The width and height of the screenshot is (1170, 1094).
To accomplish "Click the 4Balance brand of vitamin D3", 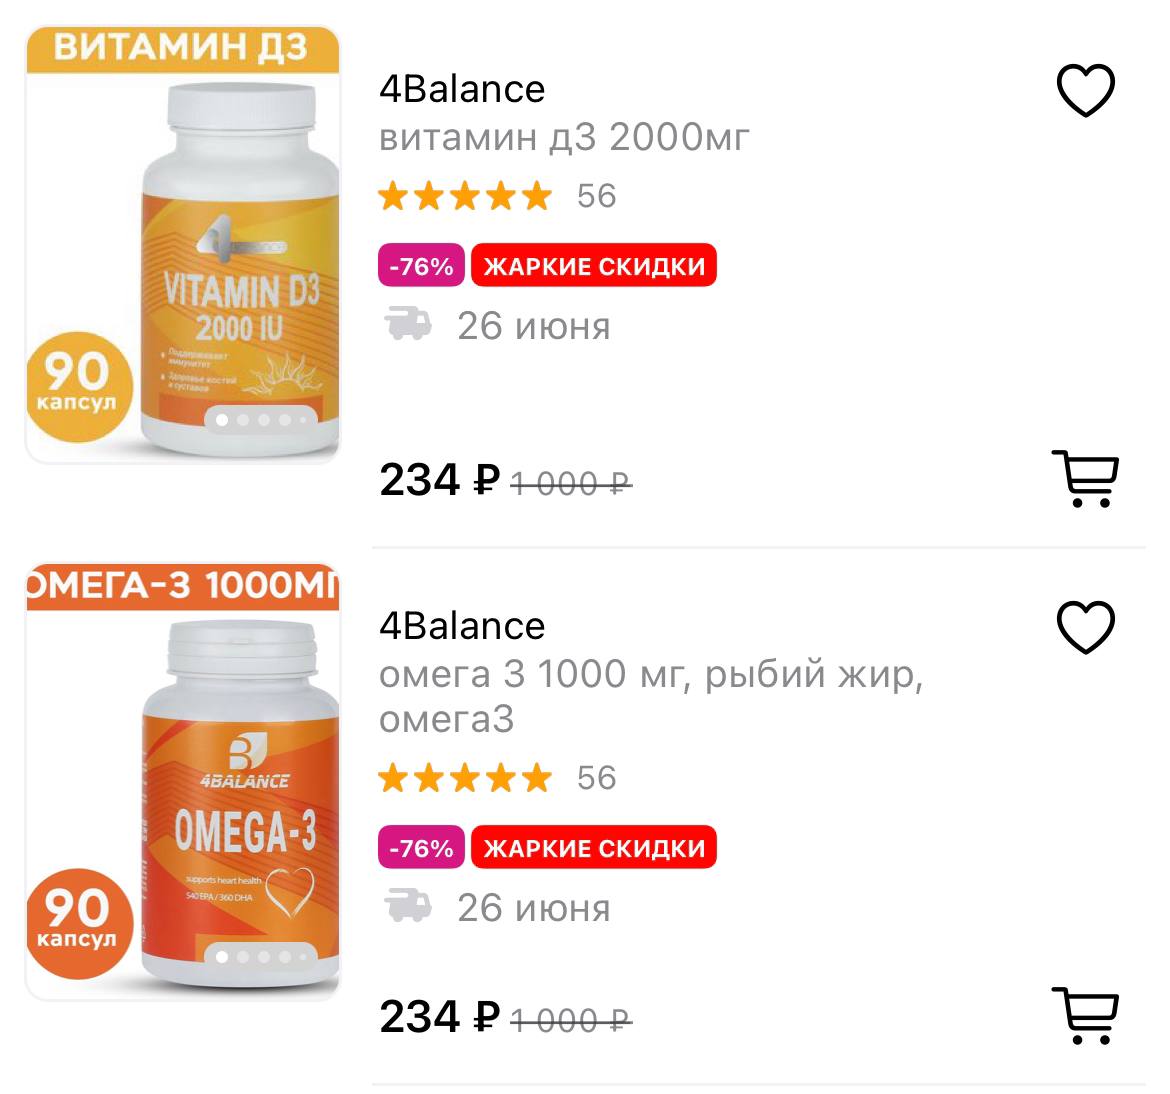I will [462, 89].
